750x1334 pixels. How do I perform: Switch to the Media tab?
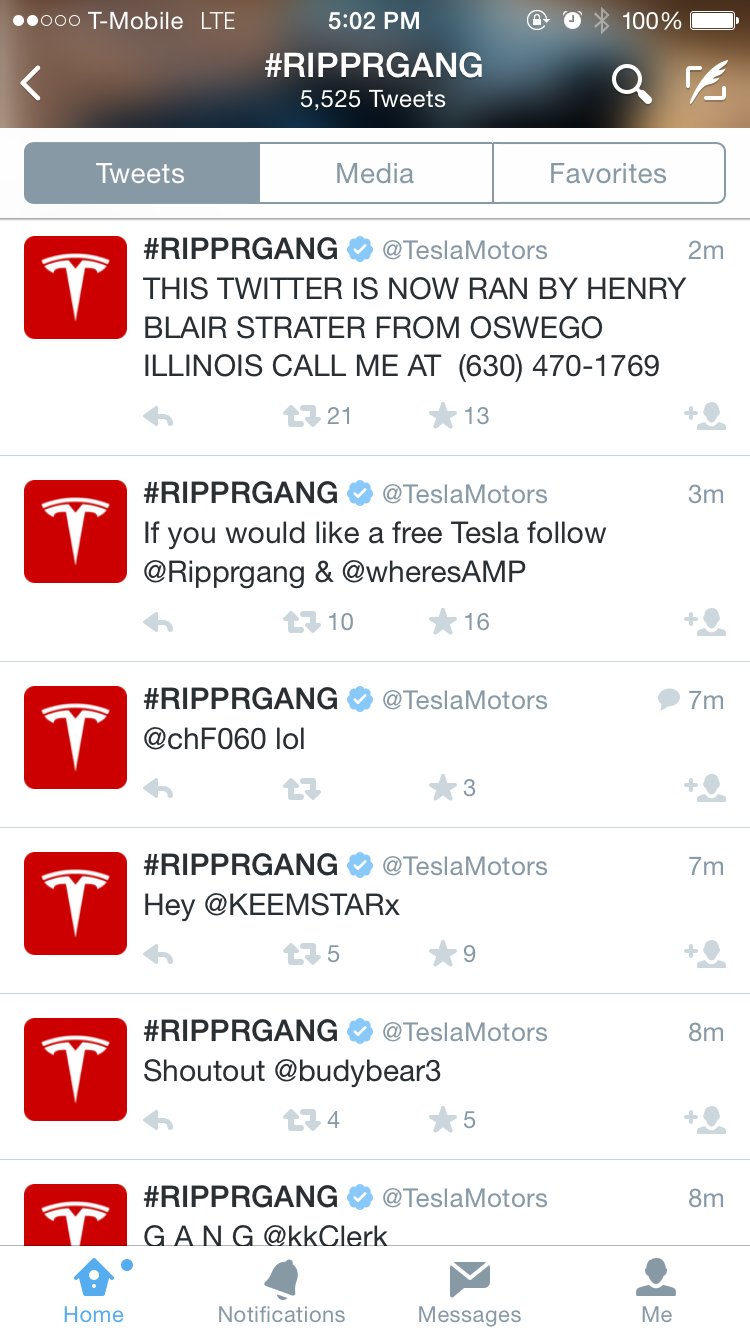pyautogui.click(x=375, y=173)
